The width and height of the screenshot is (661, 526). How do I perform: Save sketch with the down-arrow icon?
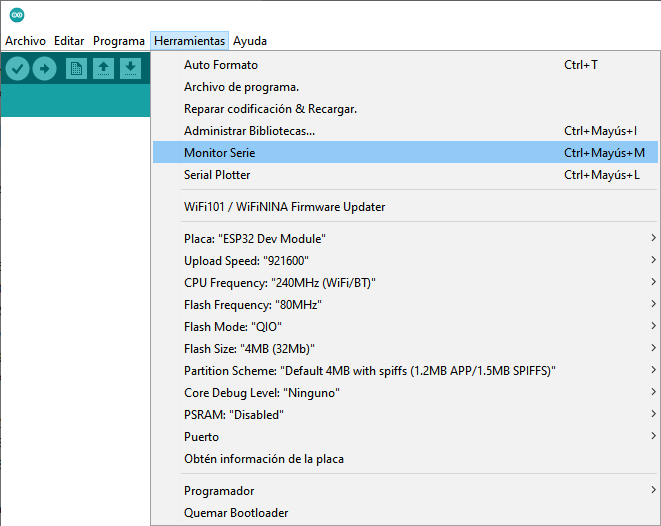[x=130, y=68]
